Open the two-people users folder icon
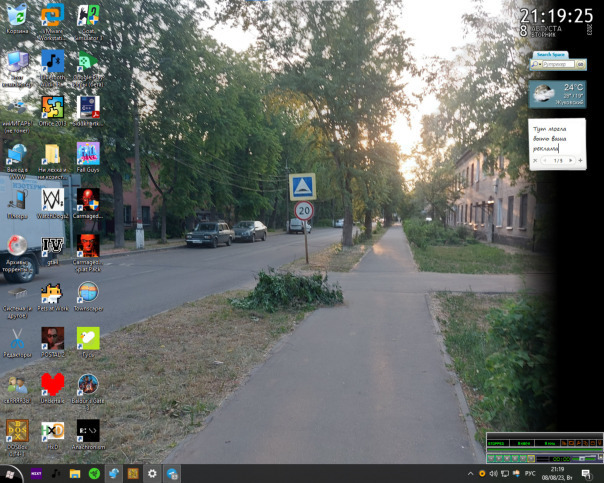The height and width of the screenshot is (483, 604). pos(17,389)
